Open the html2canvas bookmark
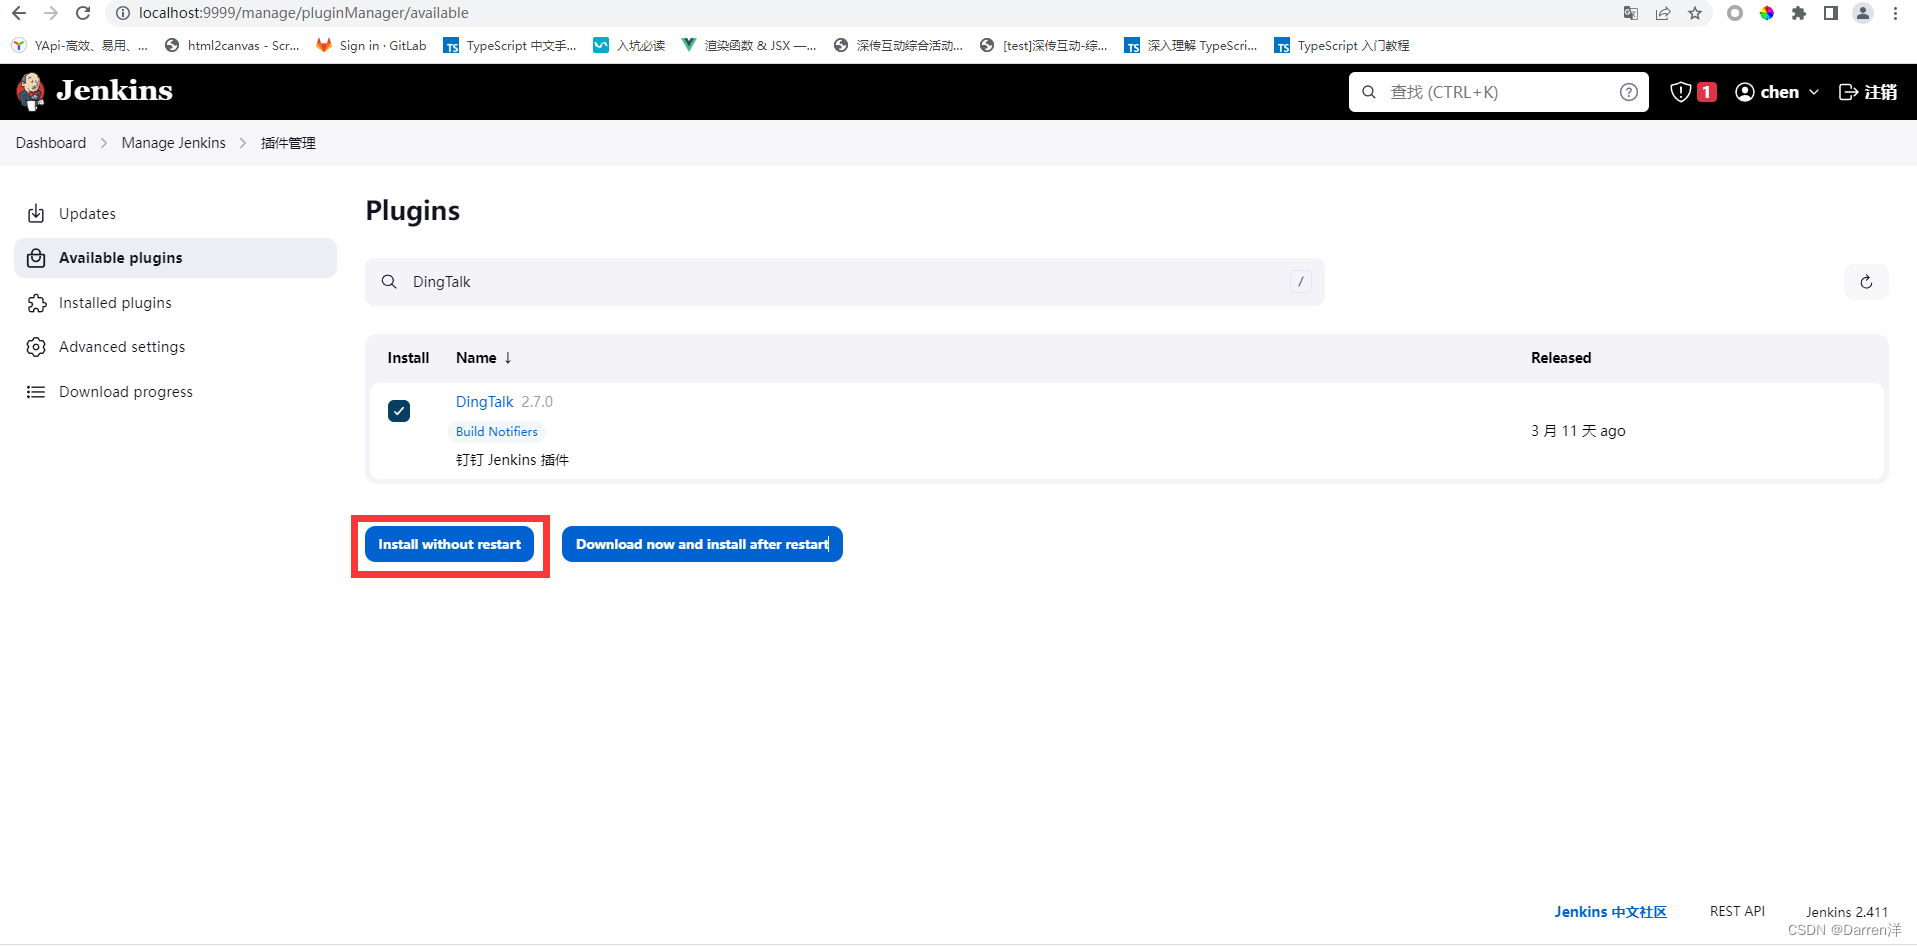This screenshot has width=1917, height=946. pos(232,46)
